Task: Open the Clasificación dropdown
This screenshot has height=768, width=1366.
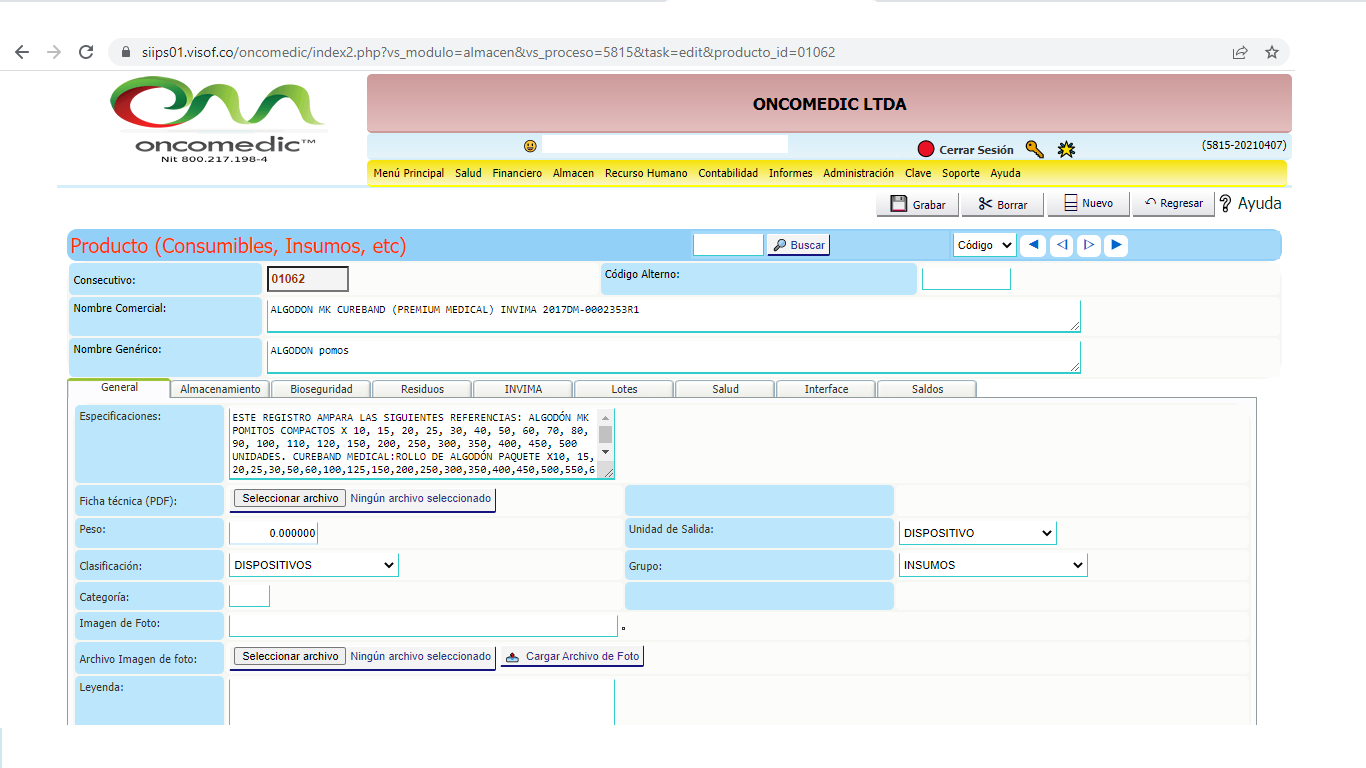Action: click(x=313, y=565)
